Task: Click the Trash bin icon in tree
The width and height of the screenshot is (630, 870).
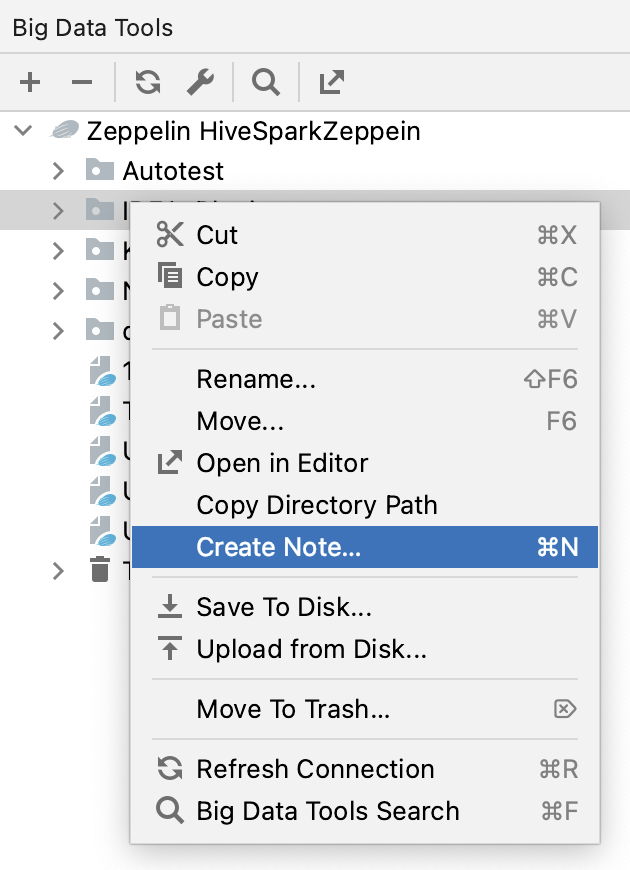Action: [100, 570]
